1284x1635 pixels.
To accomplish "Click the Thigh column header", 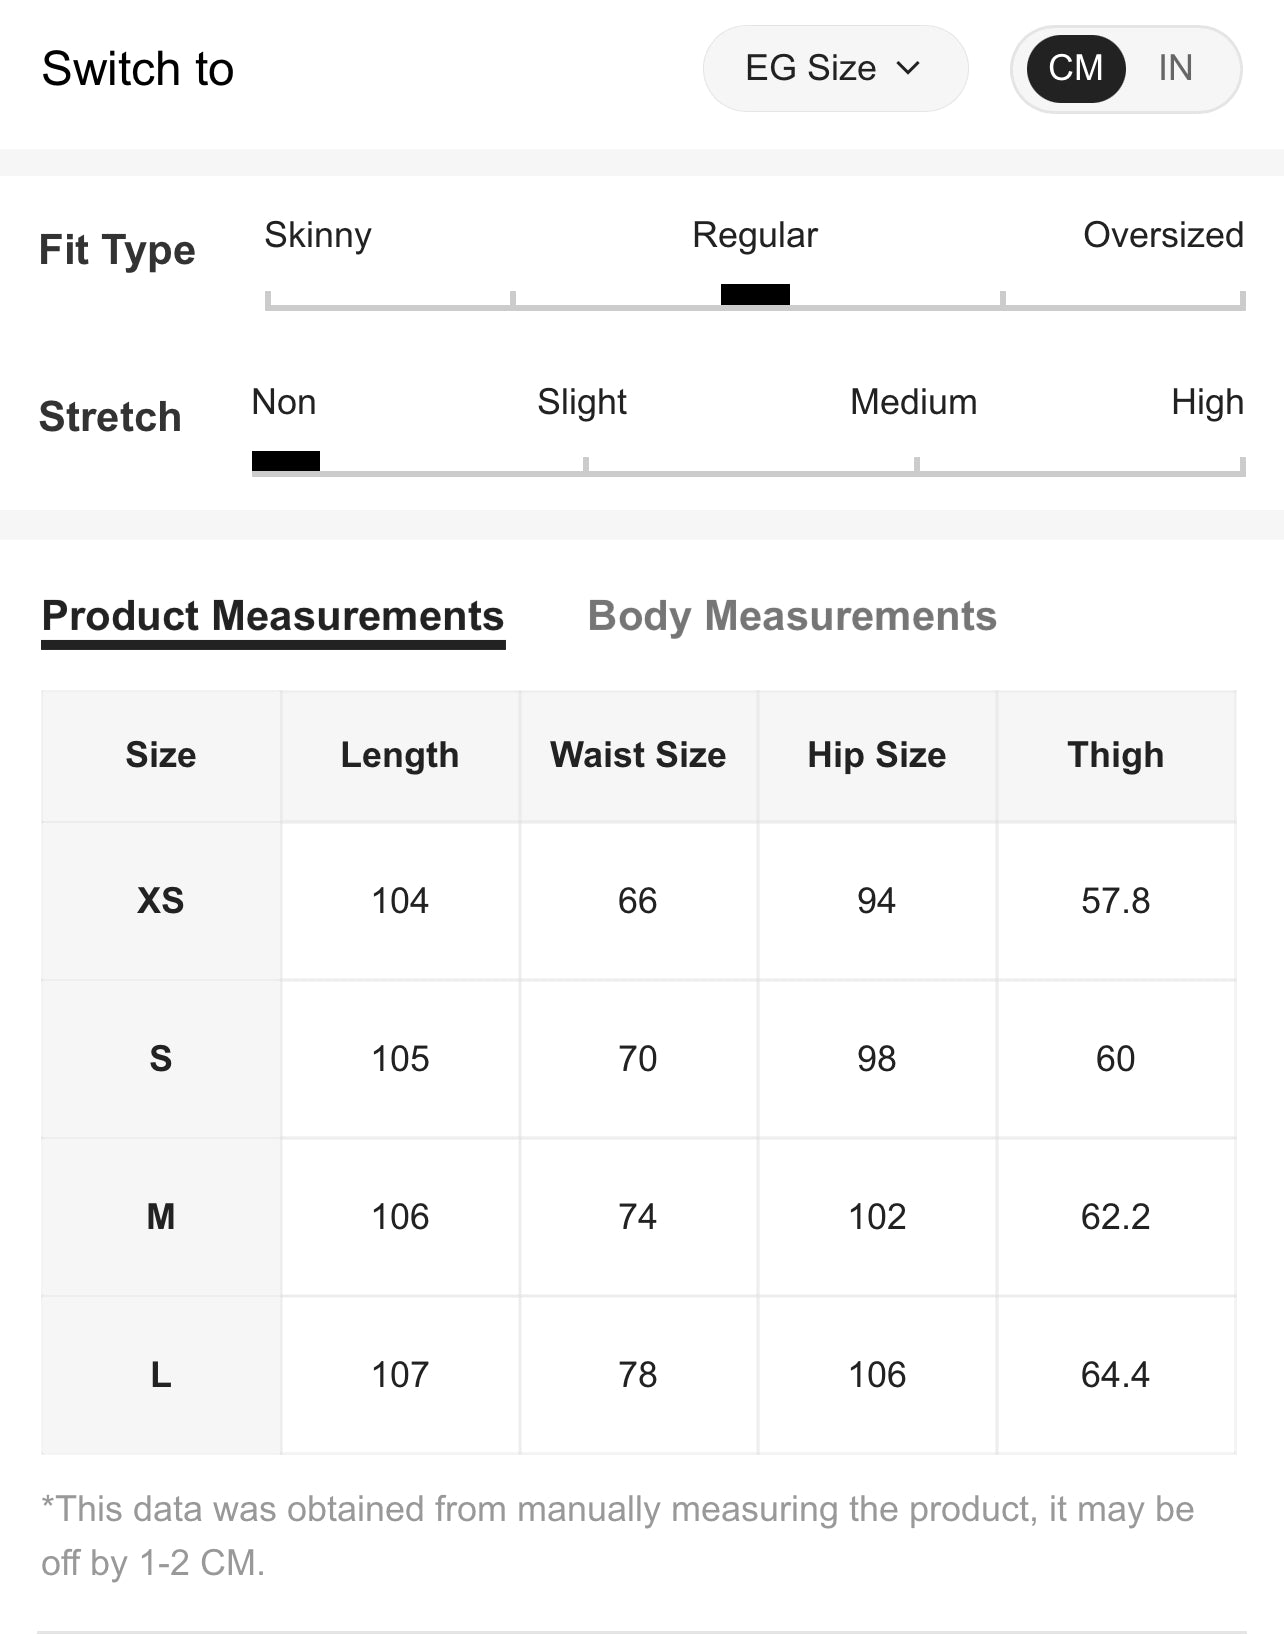I will tap(1115, 755).
